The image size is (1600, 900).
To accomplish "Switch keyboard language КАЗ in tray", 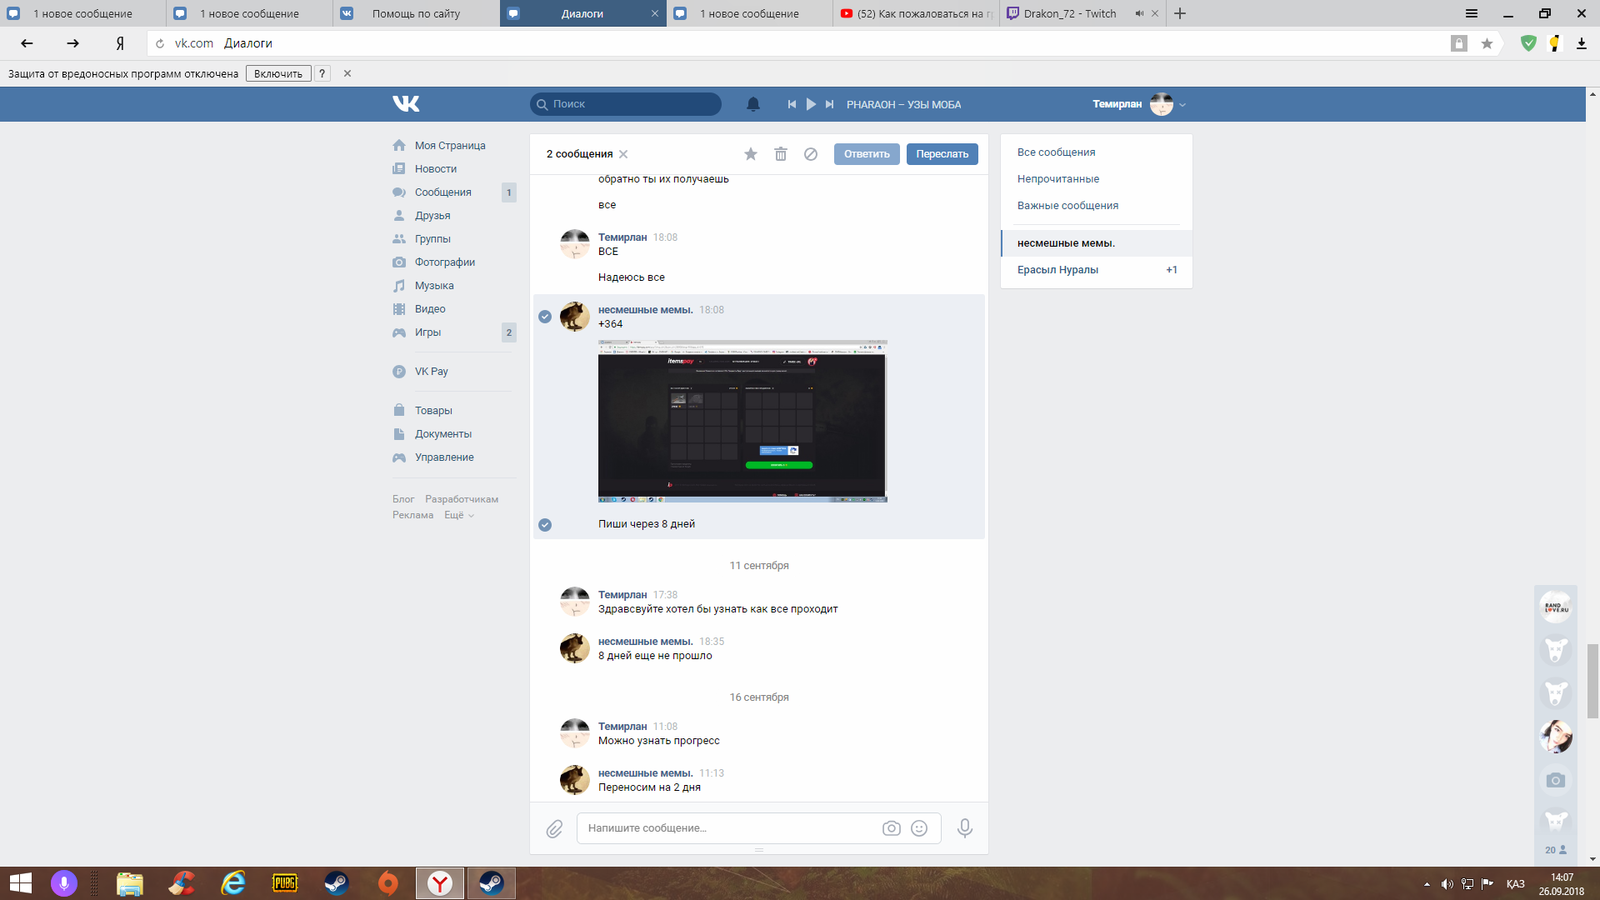I will click(x=1516, y=884).
